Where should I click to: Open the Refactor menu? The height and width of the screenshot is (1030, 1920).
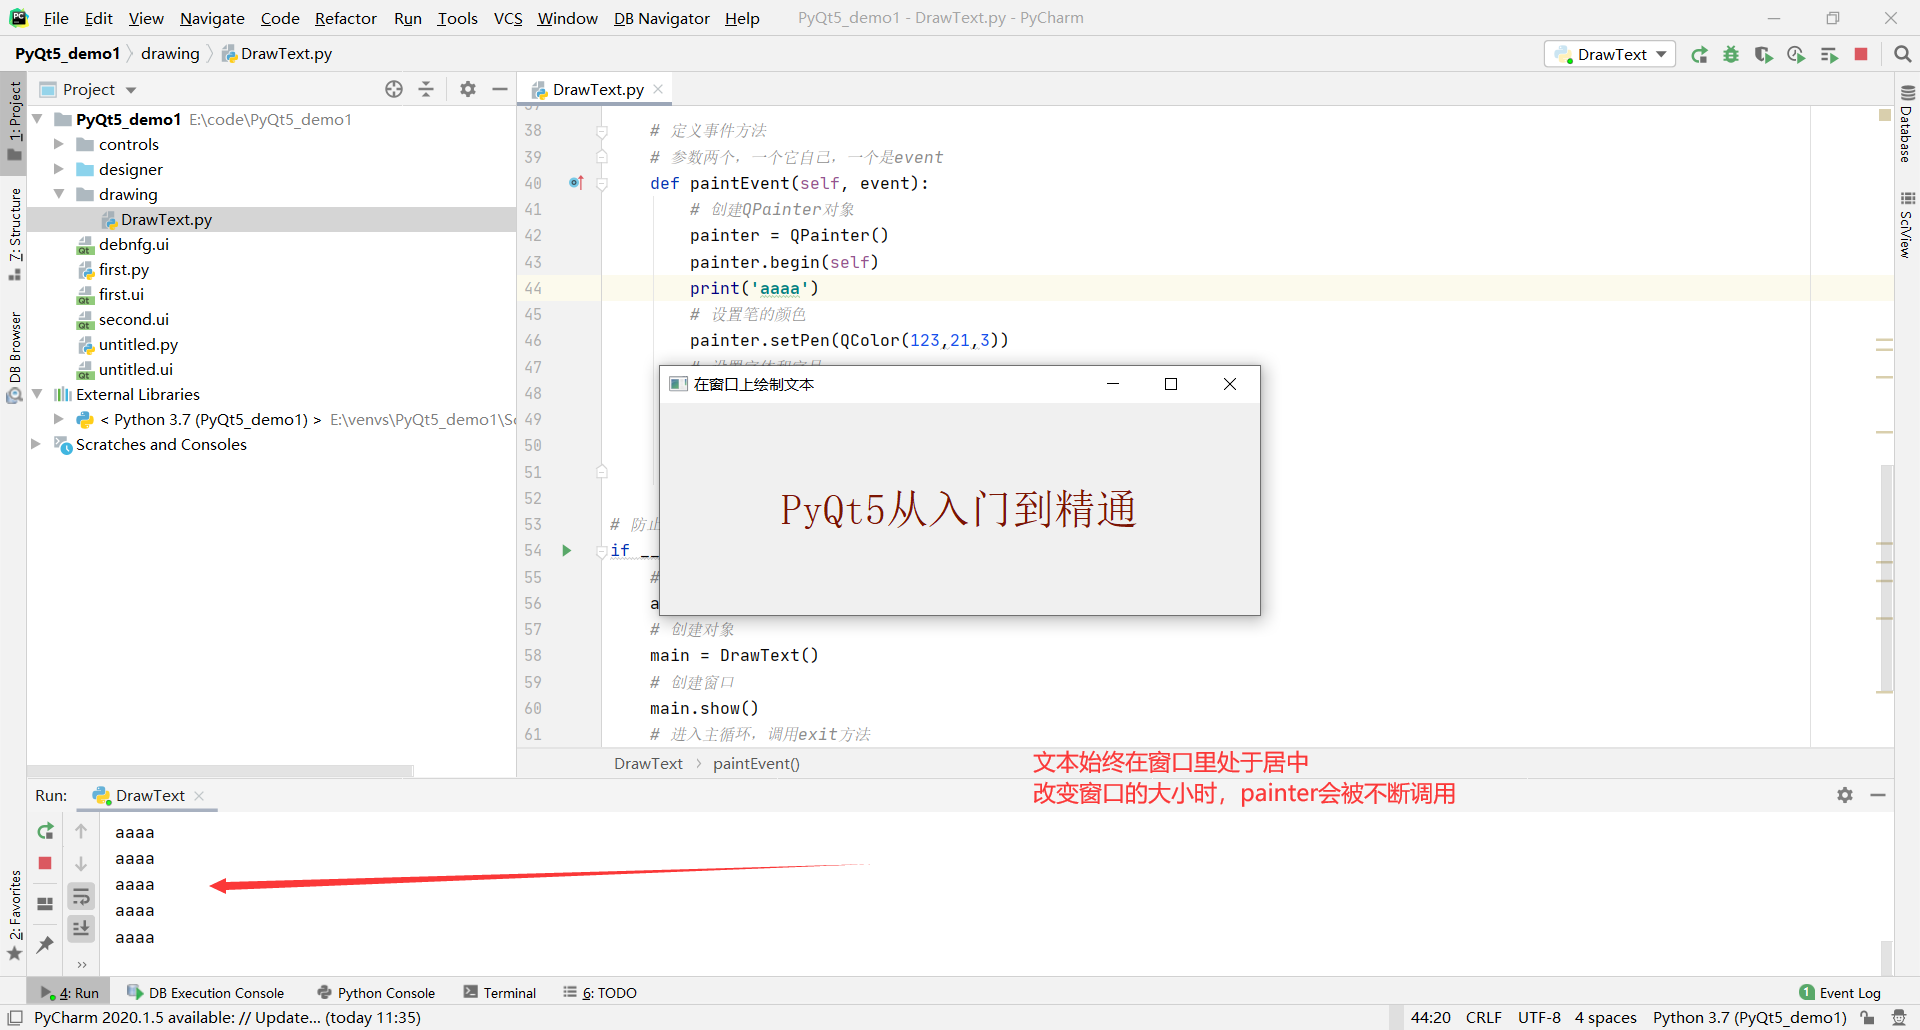345,18
